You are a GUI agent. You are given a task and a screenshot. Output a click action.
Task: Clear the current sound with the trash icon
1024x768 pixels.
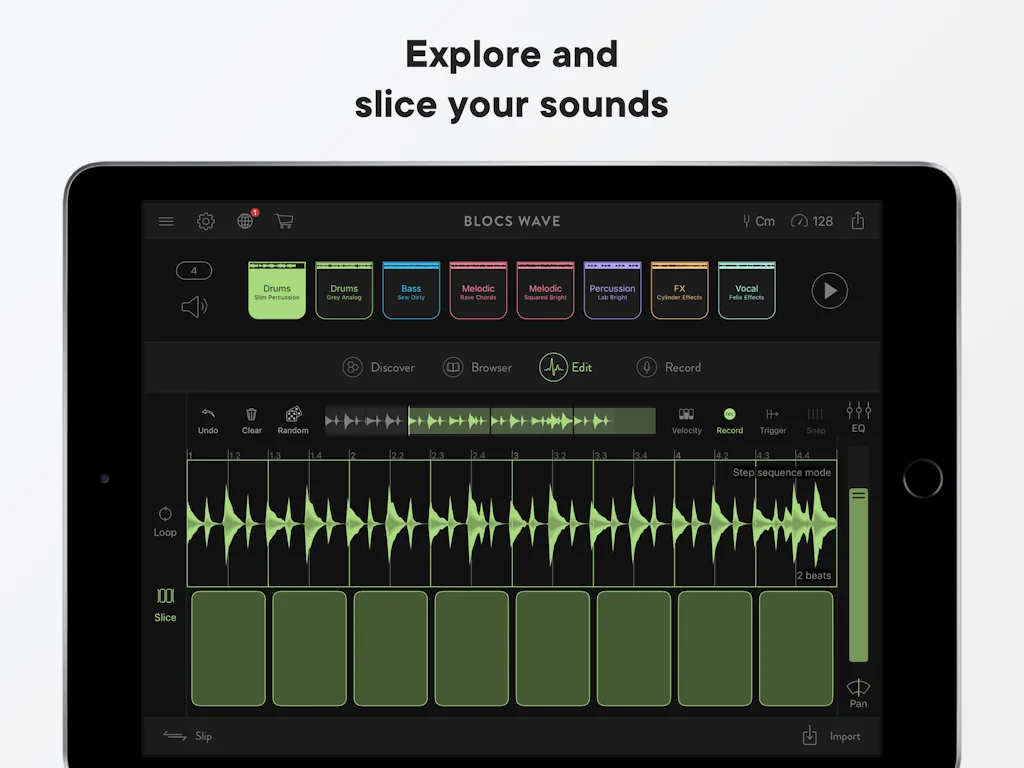point(251,419)
